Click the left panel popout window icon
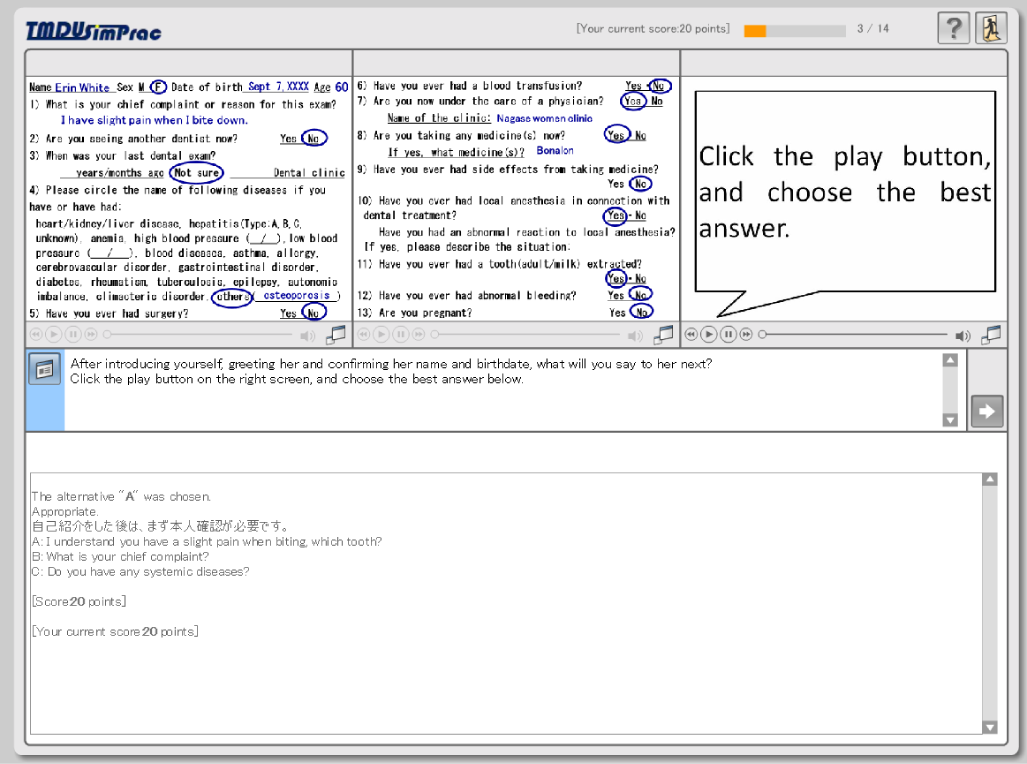 point(336,335)
